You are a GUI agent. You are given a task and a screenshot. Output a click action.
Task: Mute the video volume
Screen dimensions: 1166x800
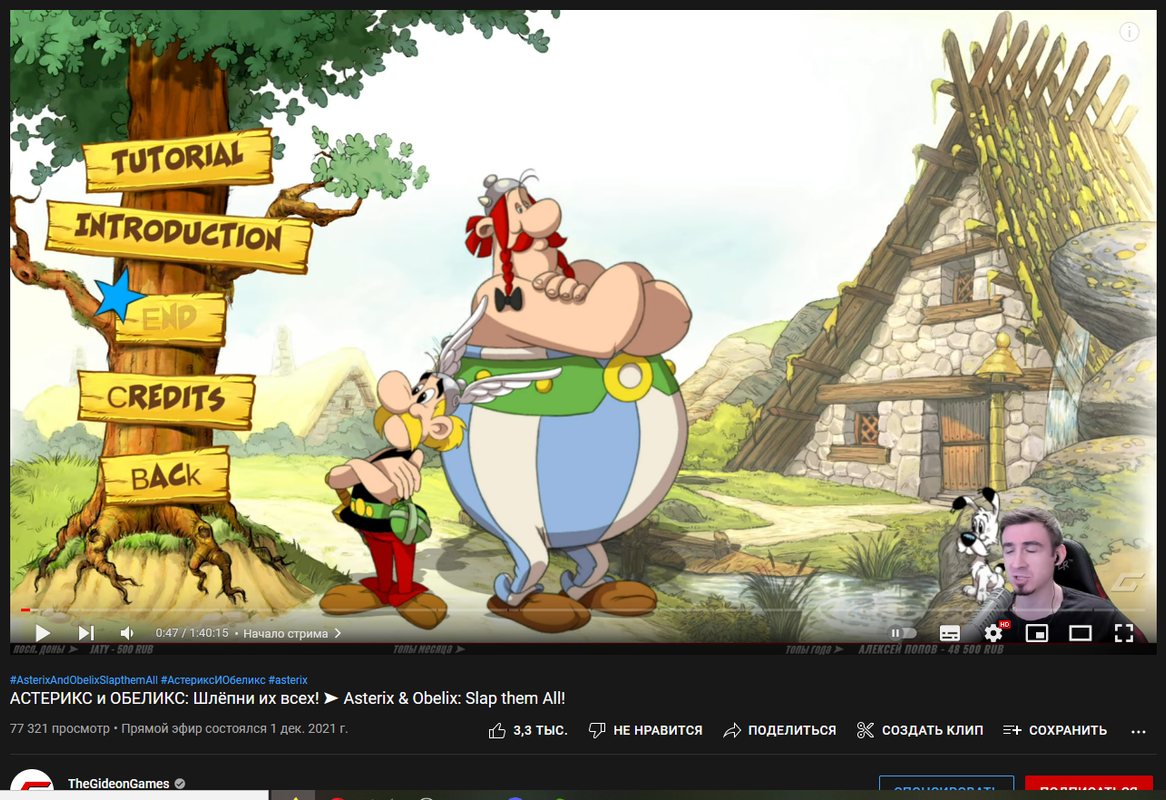pos(127,633)
